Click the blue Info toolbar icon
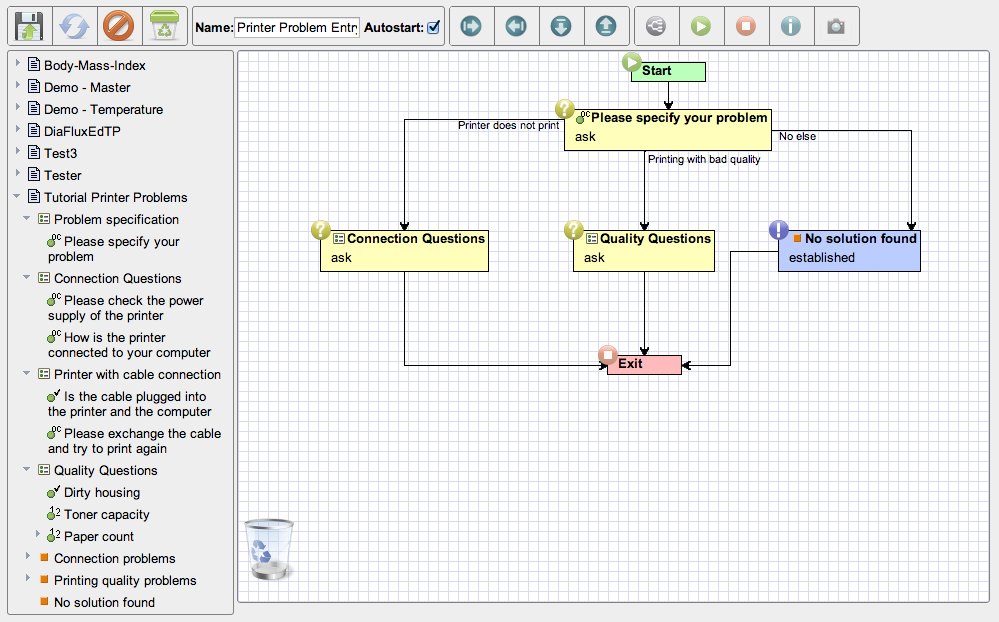999x622 pixels. point(791,26)
